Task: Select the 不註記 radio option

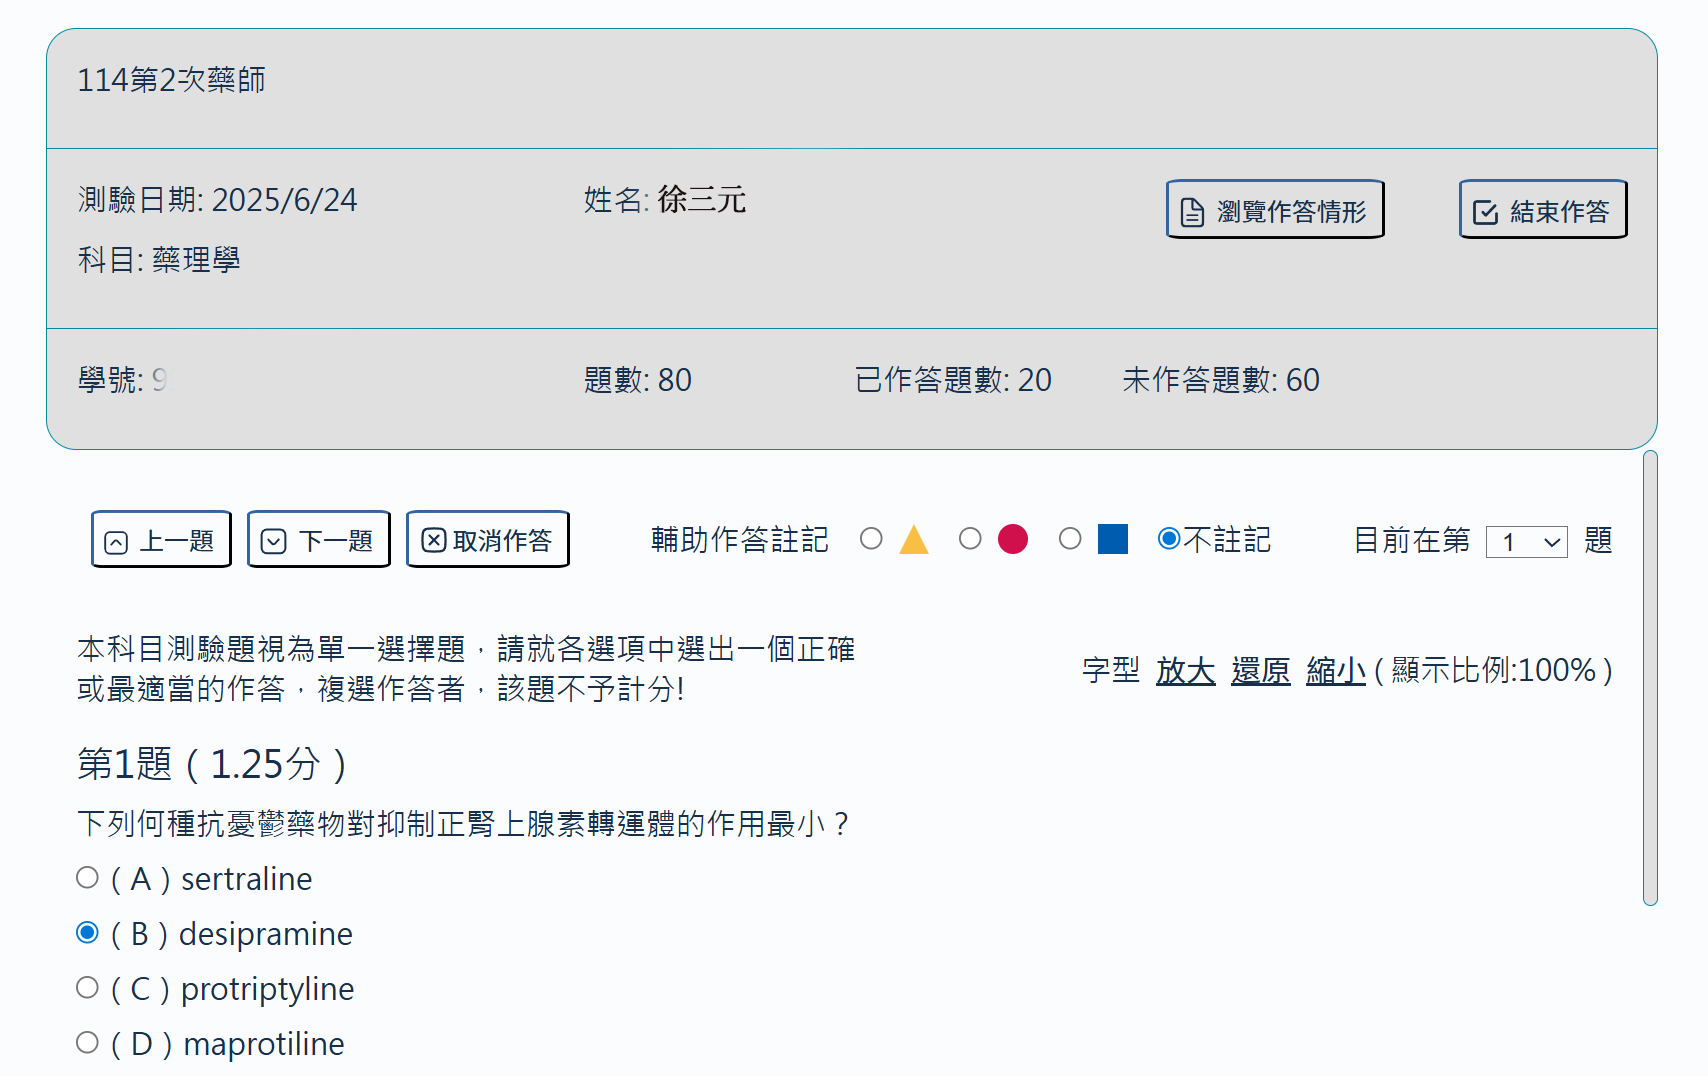Action: click(x=1168, y=539)
